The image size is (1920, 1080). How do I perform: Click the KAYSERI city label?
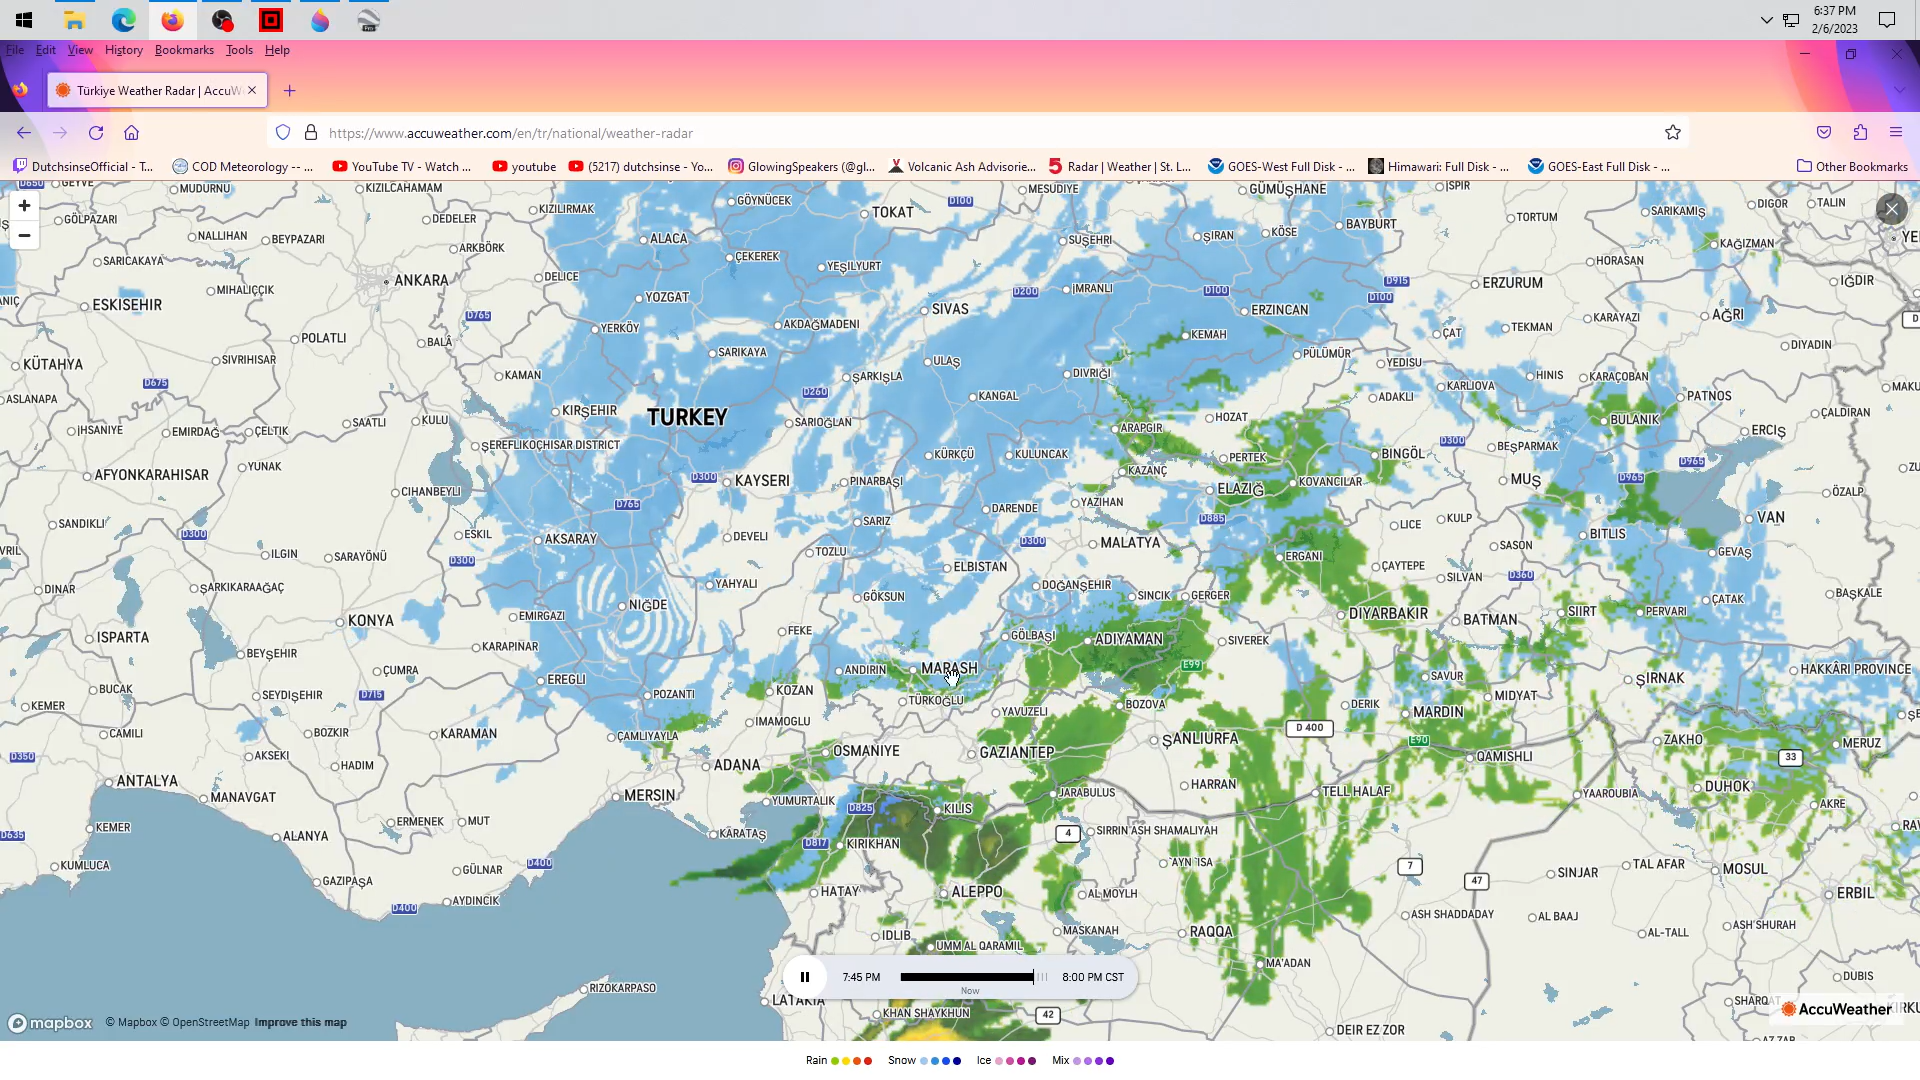[762, 481]
